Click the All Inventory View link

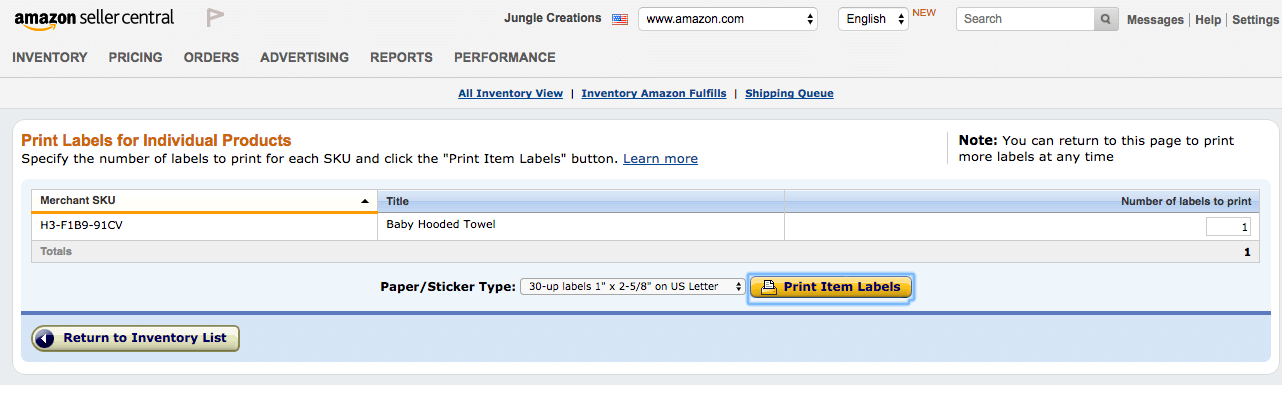pyautogui.click(x=511, y=93)
